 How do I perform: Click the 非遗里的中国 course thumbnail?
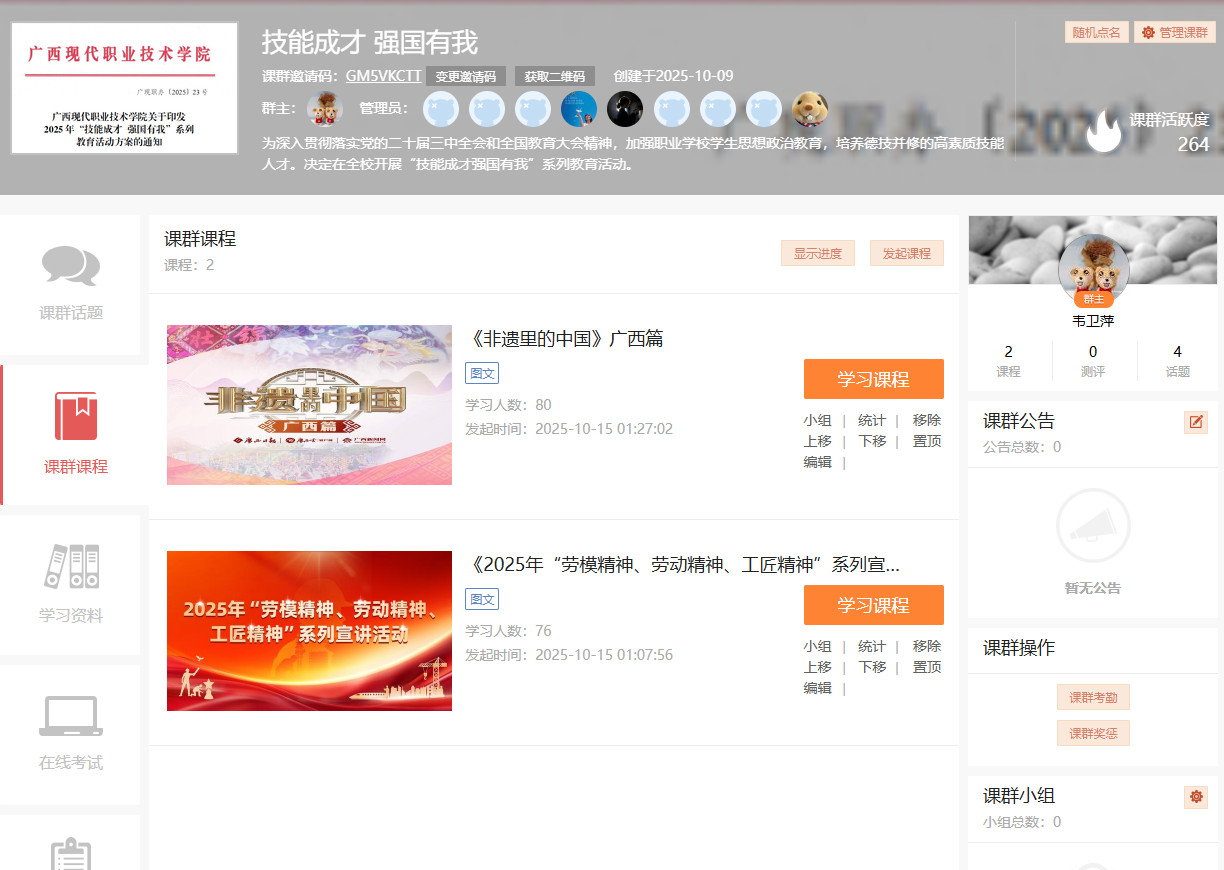pos(309,405)
